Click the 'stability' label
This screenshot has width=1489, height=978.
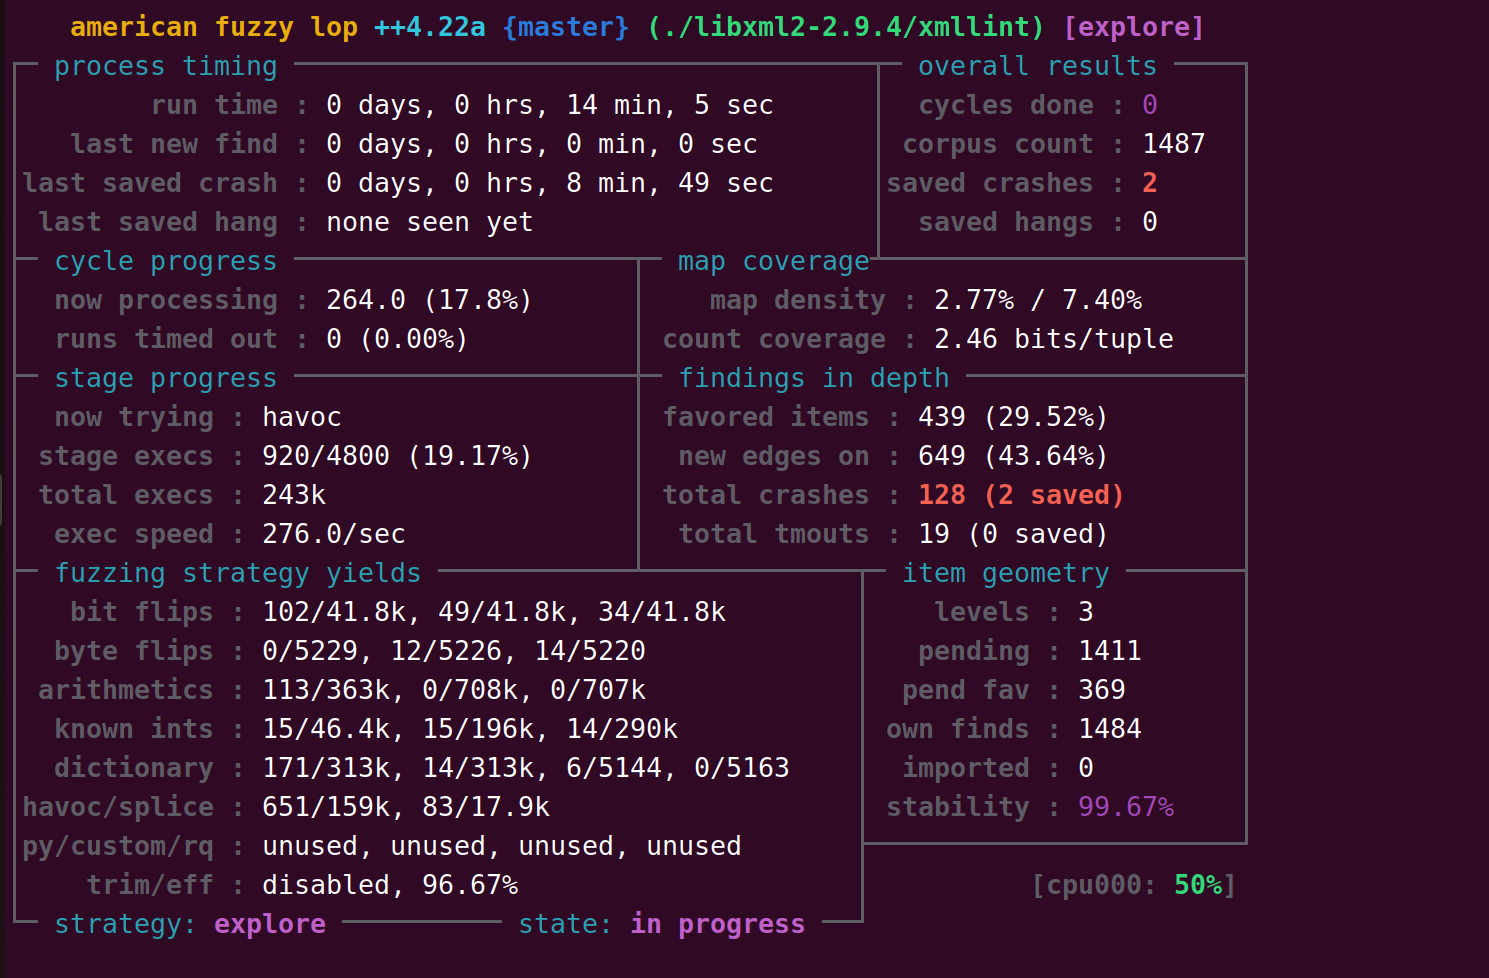click(x=958, y=807)
